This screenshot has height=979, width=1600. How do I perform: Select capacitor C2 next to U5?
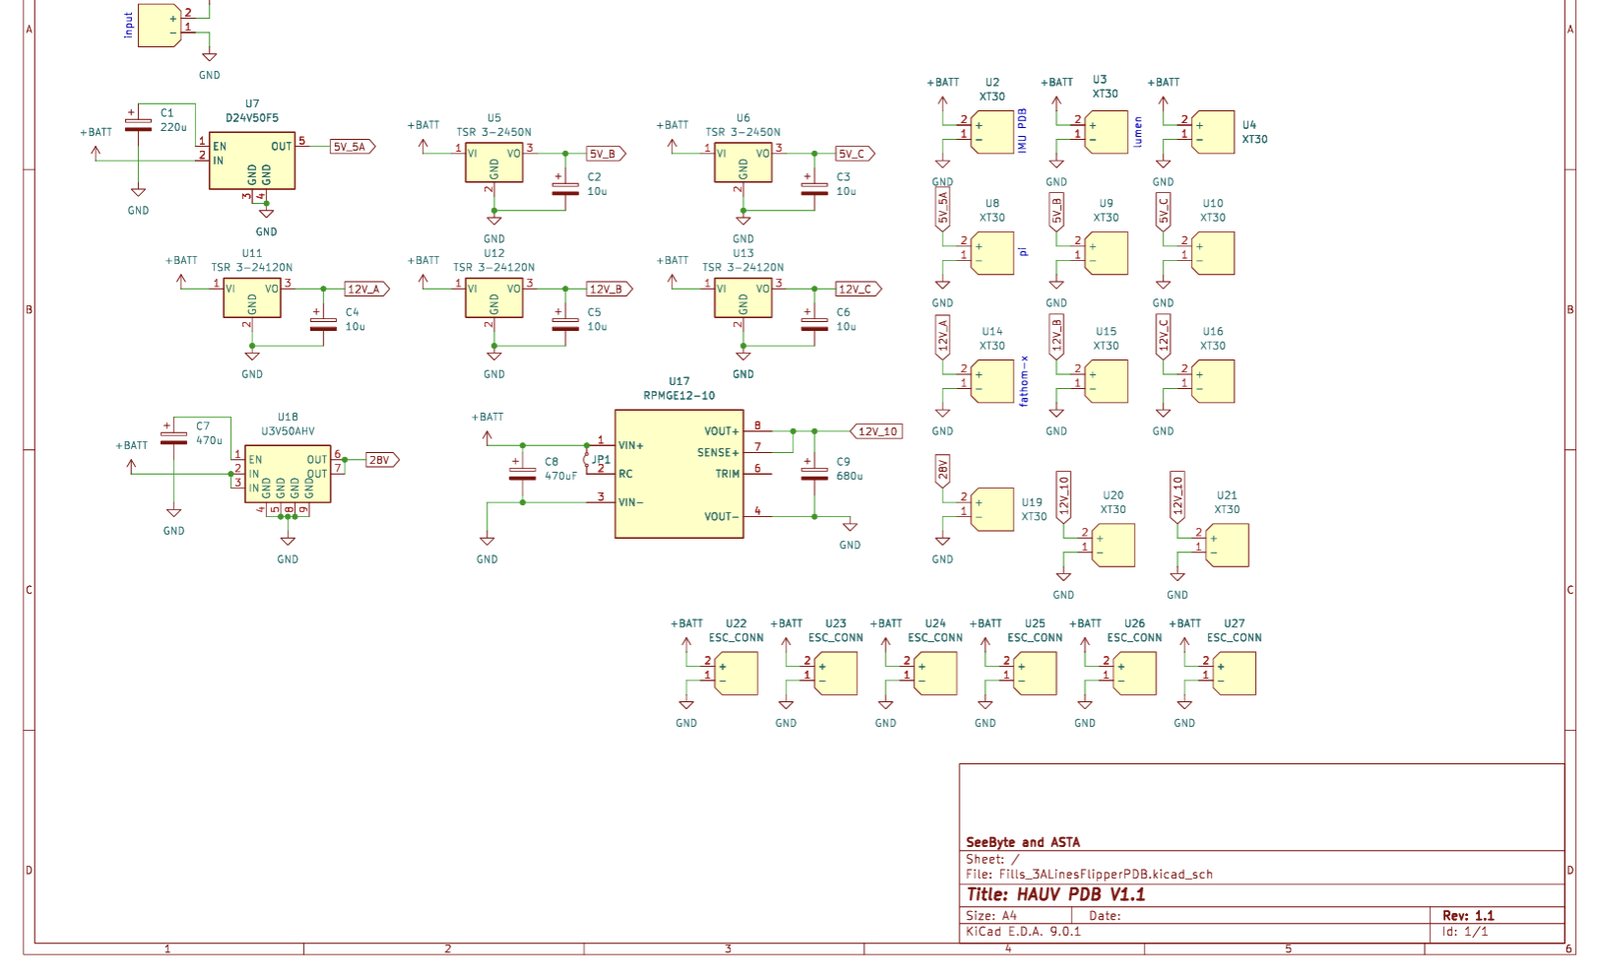tap(566, 186)
